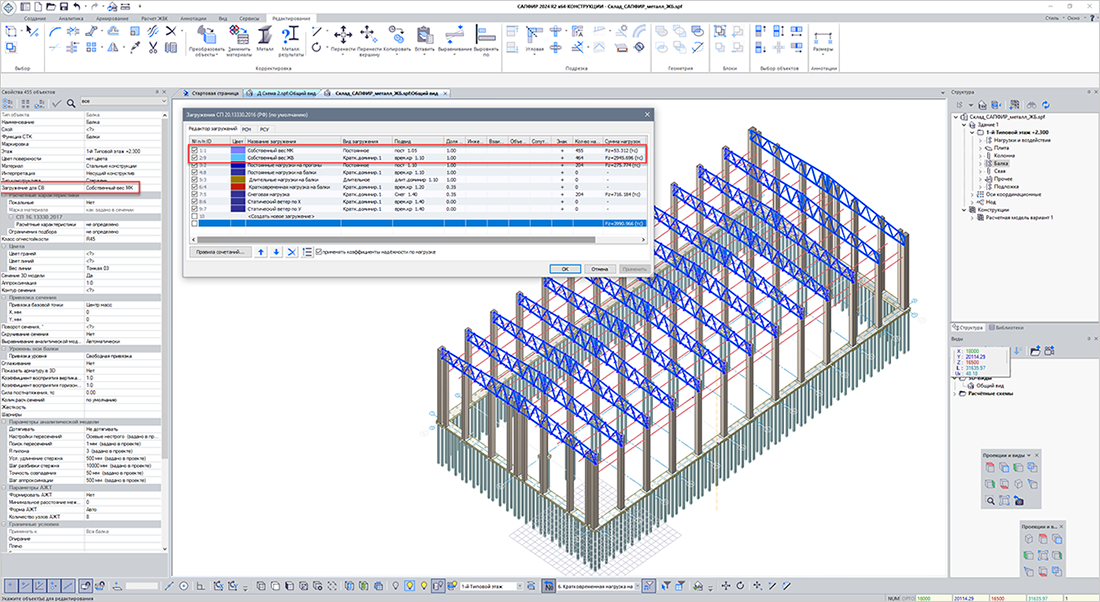Uncheck the Собственный вес МК load checkbox
The image size is (1100, 602).
point(194,150)
